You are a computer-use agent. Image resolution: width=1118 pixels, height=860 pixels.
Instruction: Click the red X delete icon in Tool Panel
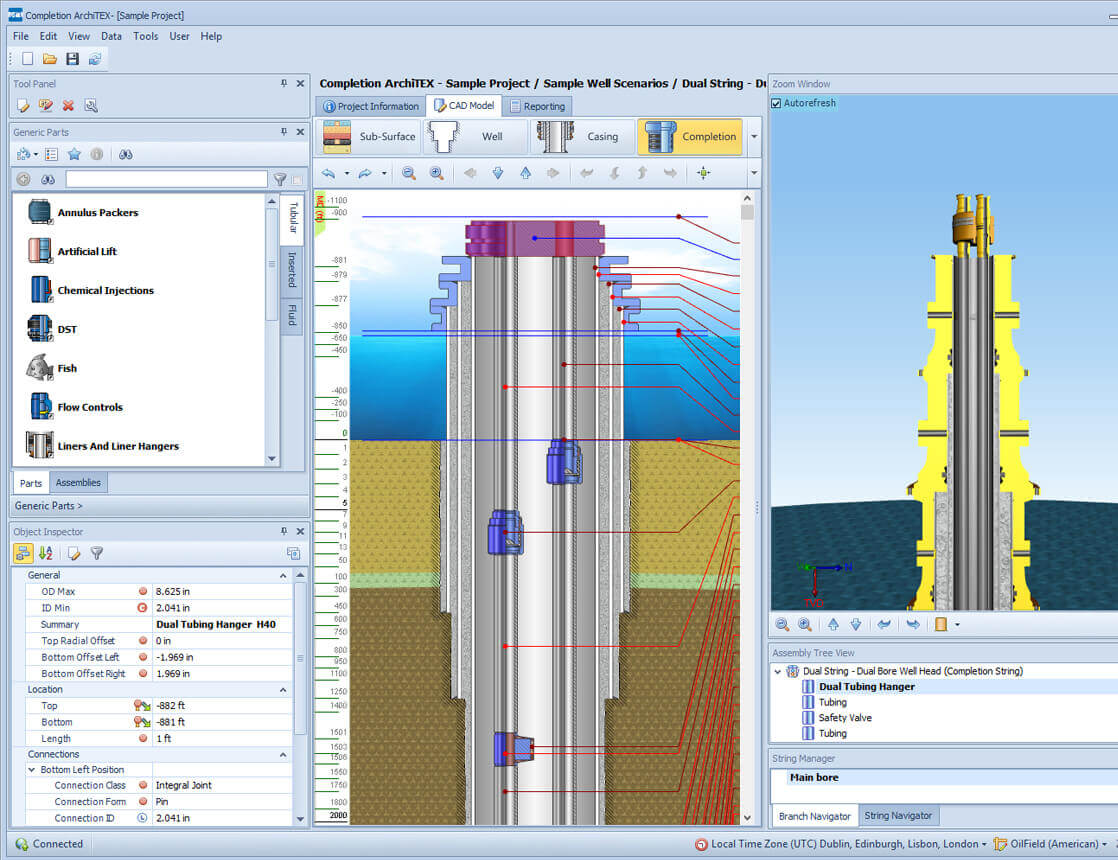point(68,106)
